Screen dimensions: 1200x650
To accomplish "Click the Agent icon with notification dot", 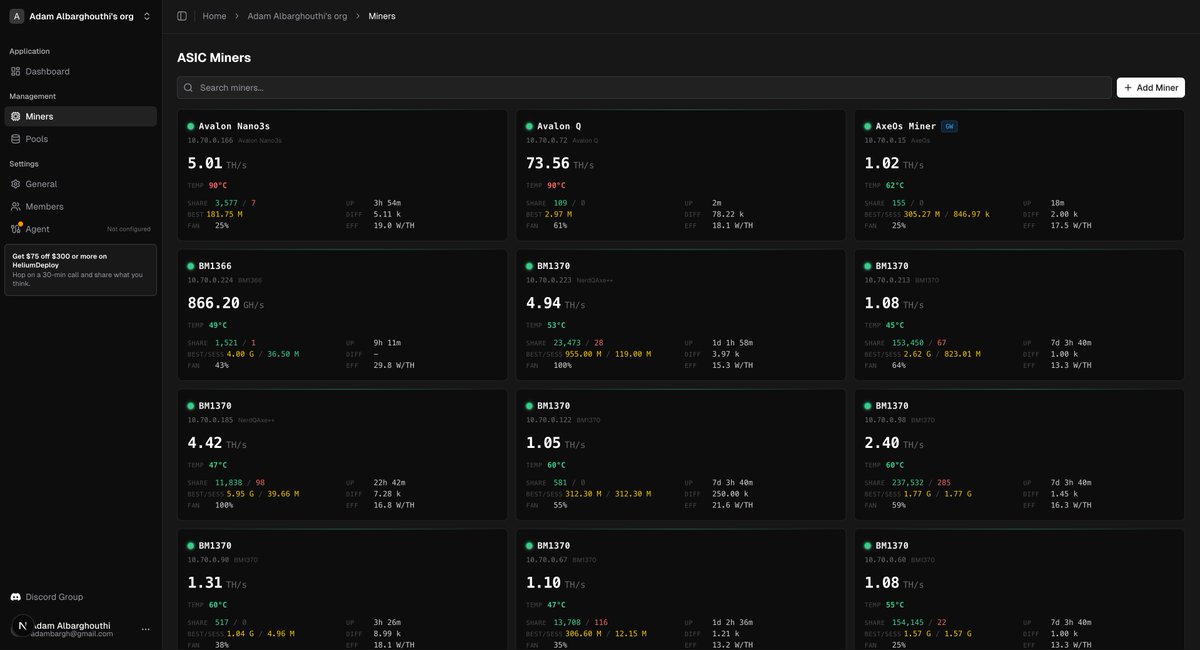I will click(x=15, y=229).
